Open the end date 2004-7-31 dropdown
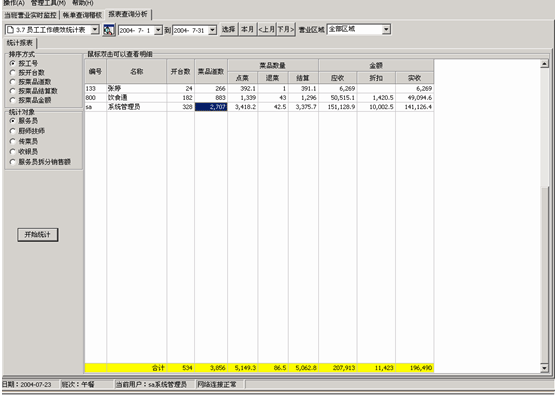Screen dimensions: 555x395 coord(212,30)
